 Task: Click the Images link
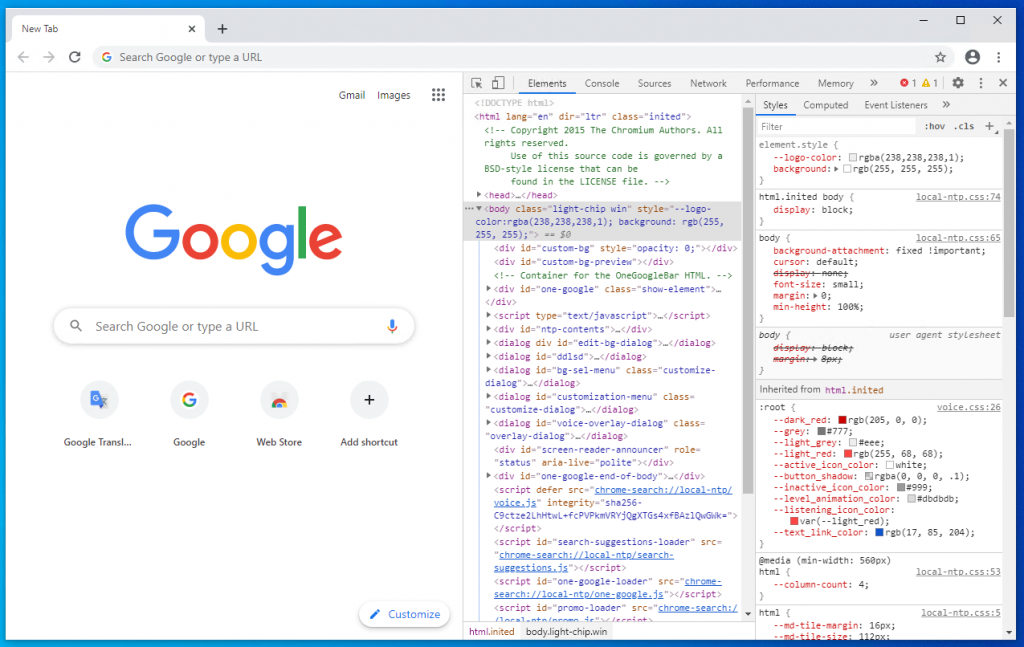tap(393, 95)
